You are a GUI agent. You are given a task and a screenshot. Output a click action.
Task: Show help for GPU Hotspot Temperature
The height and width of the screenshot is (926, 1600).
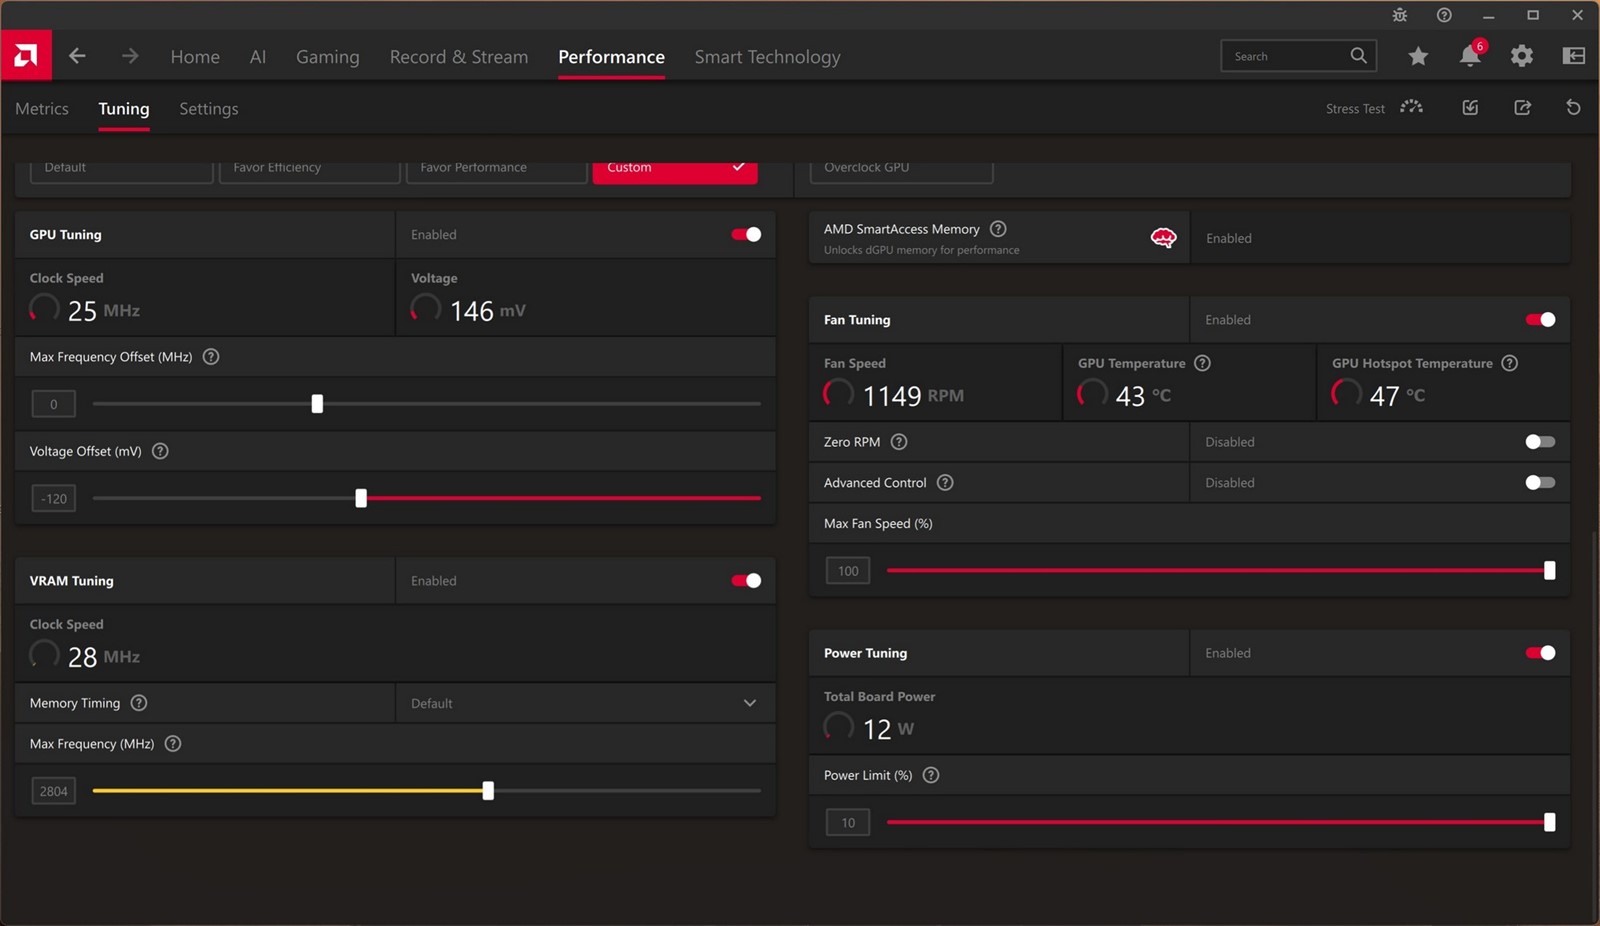pyautogui.click(x=1510, y=363)
